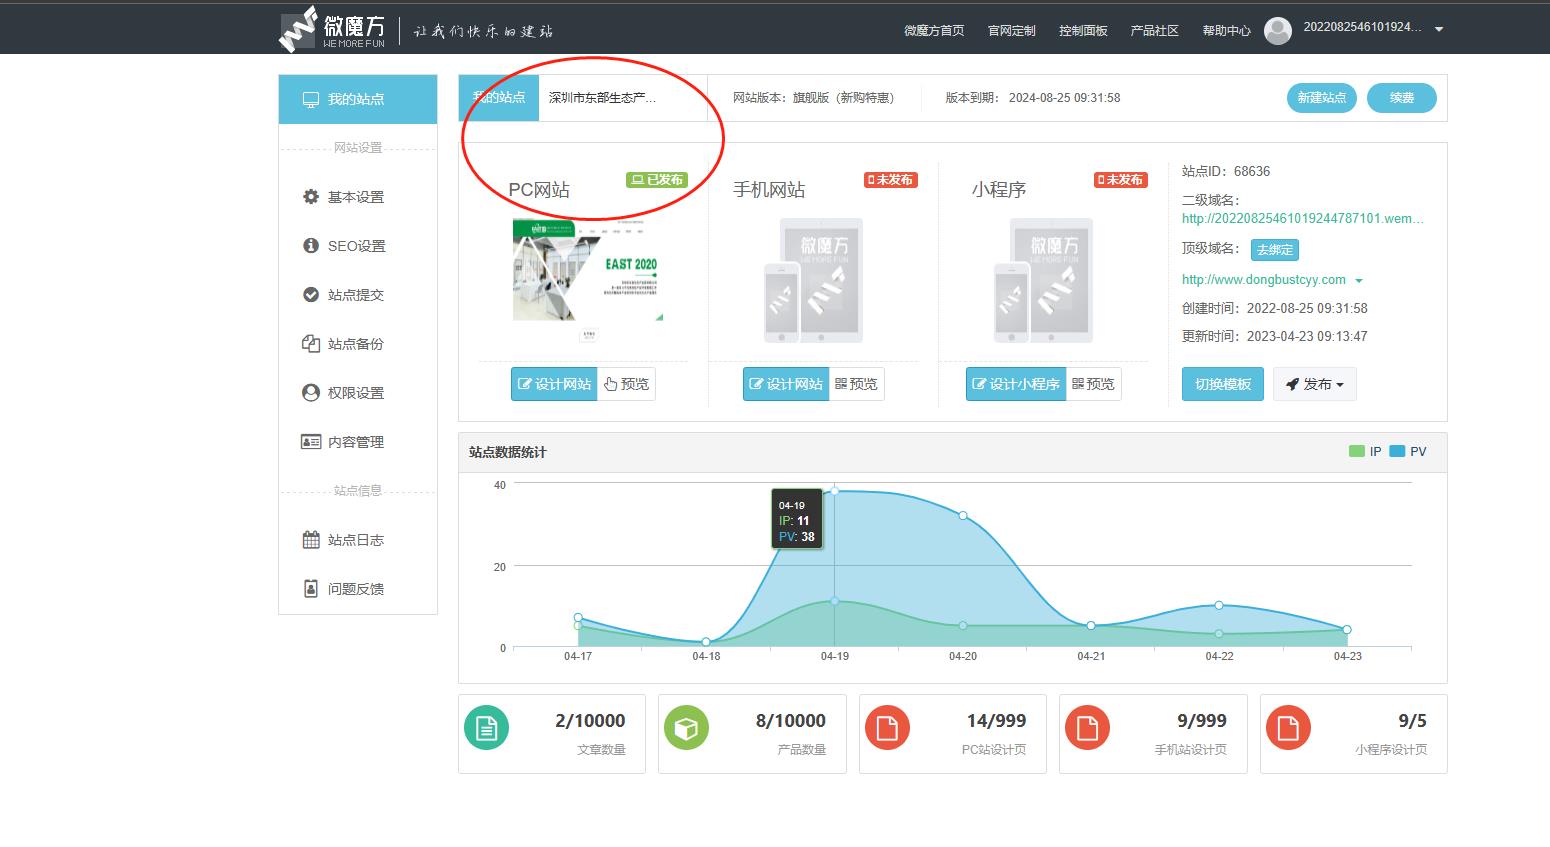Click 设计小程序 button
1550x847 pixels.
(1016, 384)
